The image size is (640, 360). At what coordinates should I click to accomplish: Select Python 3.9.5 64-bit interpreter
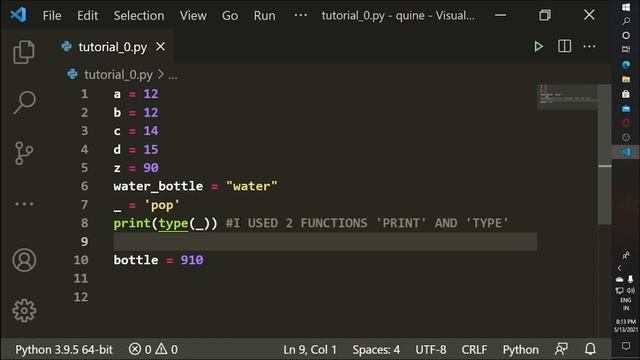tap(64, 349)
